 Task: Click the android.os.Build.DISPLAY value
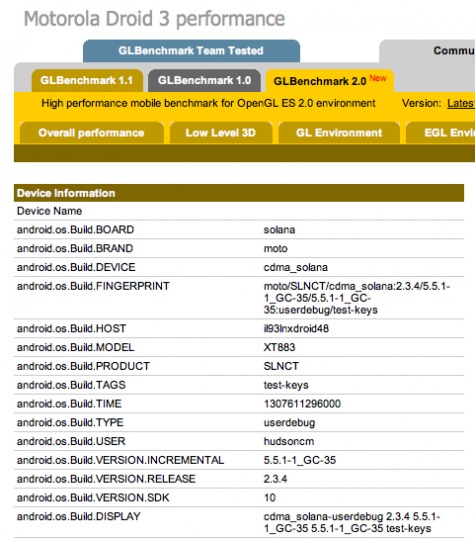click(352, 522)
